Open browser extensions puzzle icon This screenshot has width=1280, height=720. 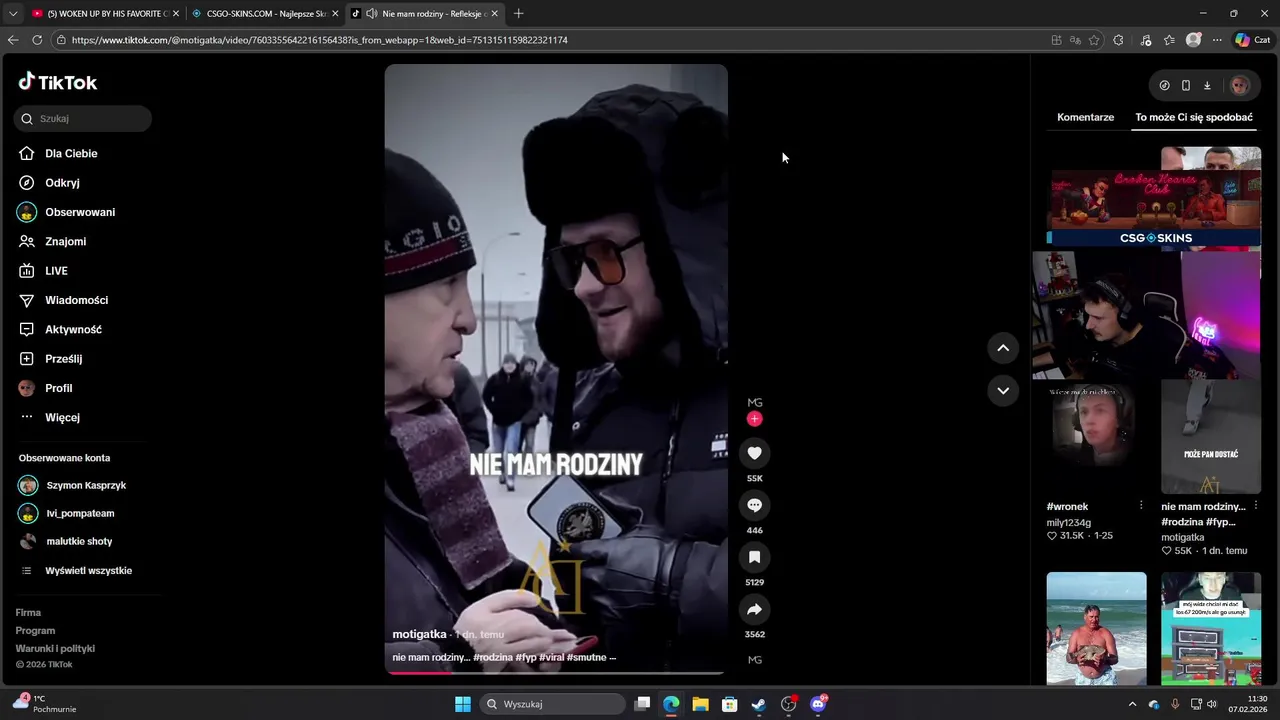tap(1118, 40)
